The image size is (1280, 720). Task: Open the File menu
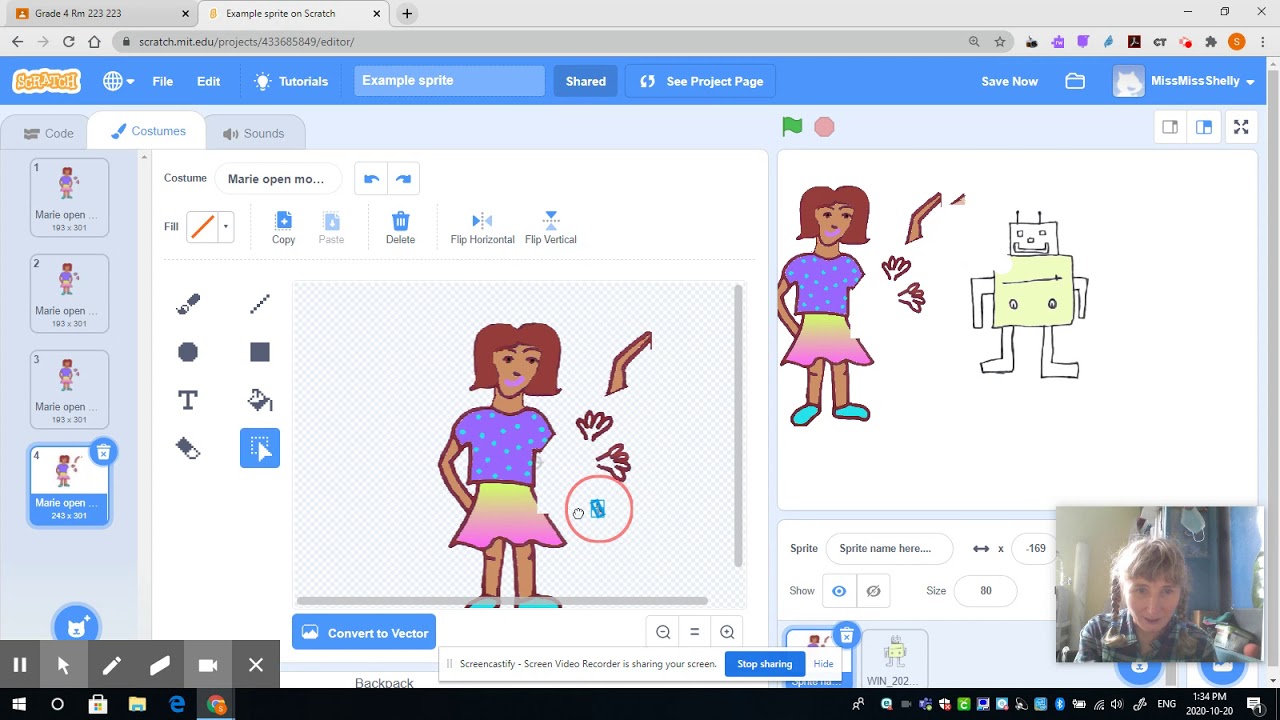click(x=162, y=81)
